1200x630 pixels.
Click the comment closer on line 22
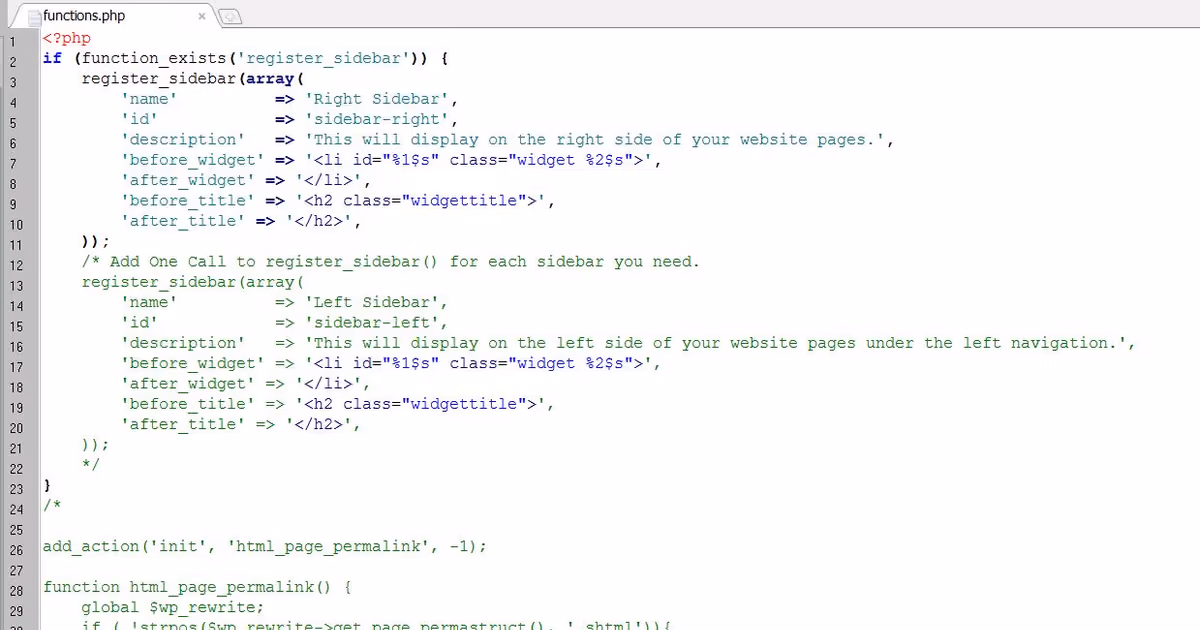(91, 466)
